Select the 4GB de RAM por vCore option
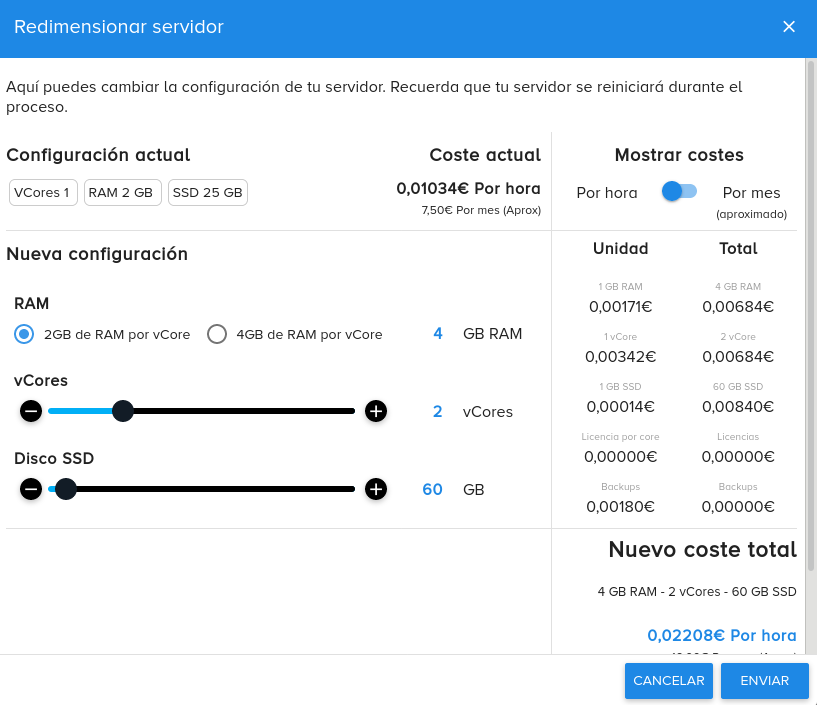Viewport: 817px width, 705px height. click(x=217, y=334)
